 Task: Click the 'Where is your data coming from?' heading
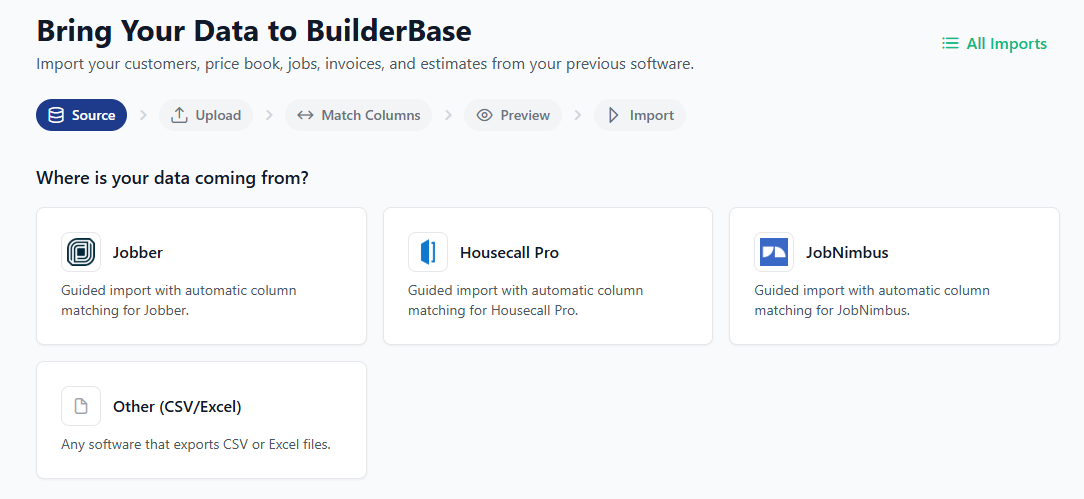tap(172, 178)
